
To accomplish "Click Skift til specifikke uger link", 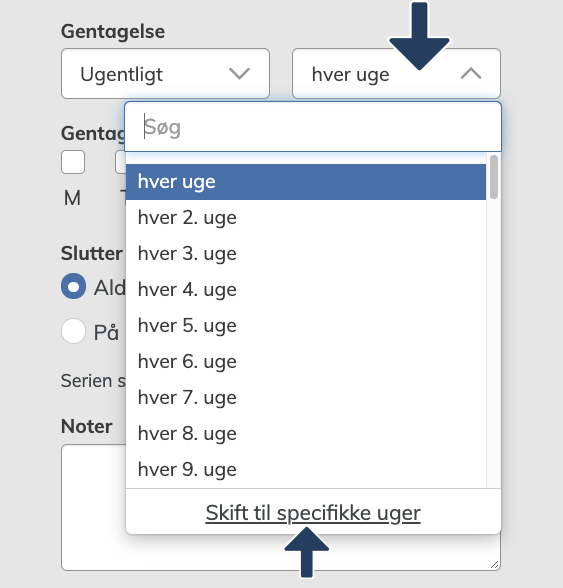I will tap(313, 513).
